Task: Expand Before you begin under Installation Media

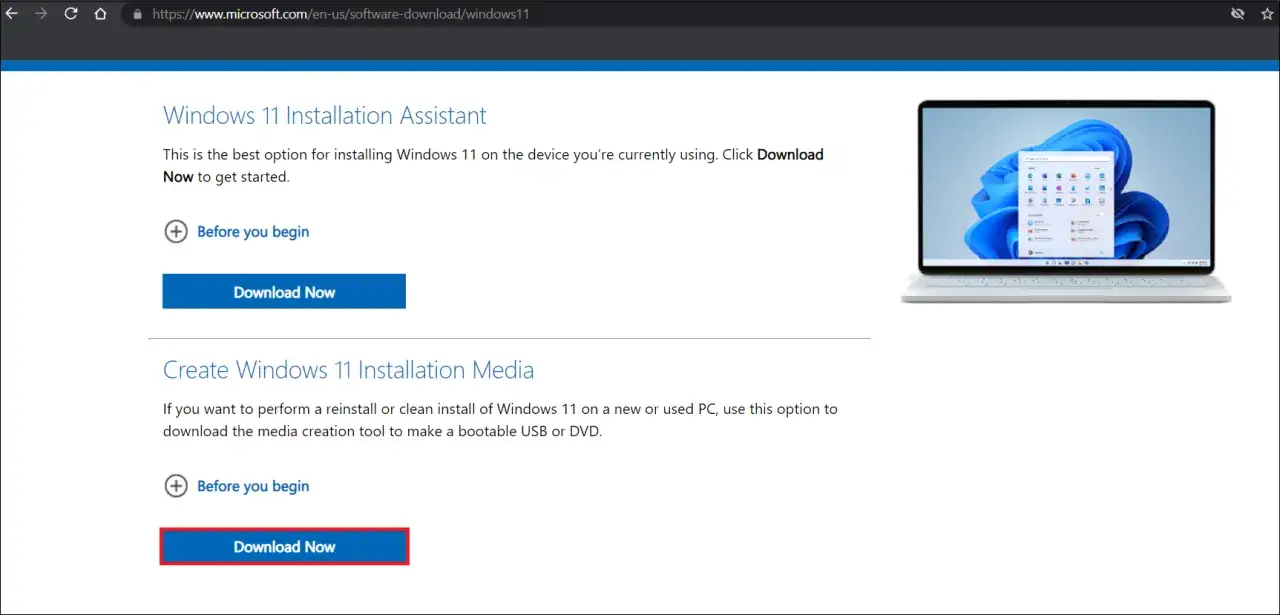Action: pos(236,486)
